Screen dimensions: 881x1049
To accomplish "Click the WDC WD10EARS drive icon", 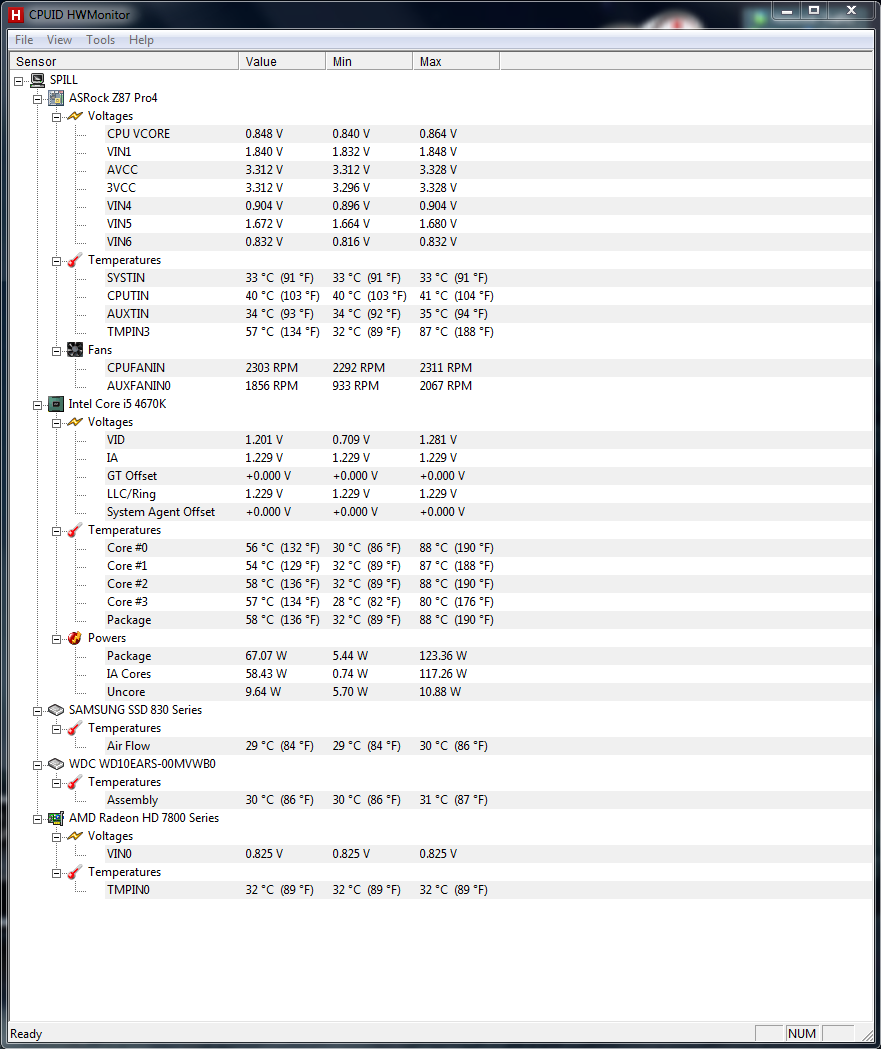I will coord(56,764).
